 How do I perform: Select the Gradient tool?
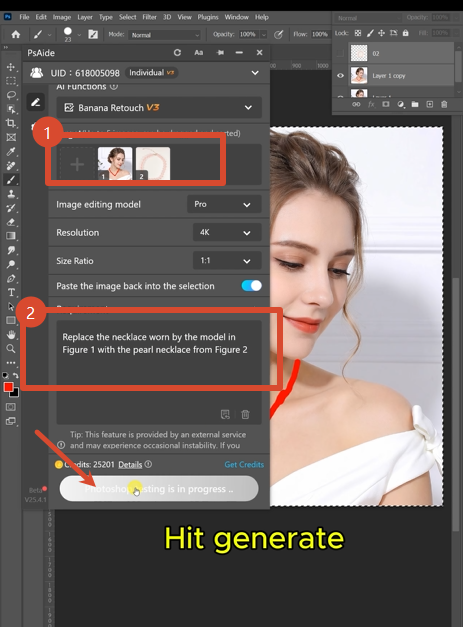coord(11,236)
